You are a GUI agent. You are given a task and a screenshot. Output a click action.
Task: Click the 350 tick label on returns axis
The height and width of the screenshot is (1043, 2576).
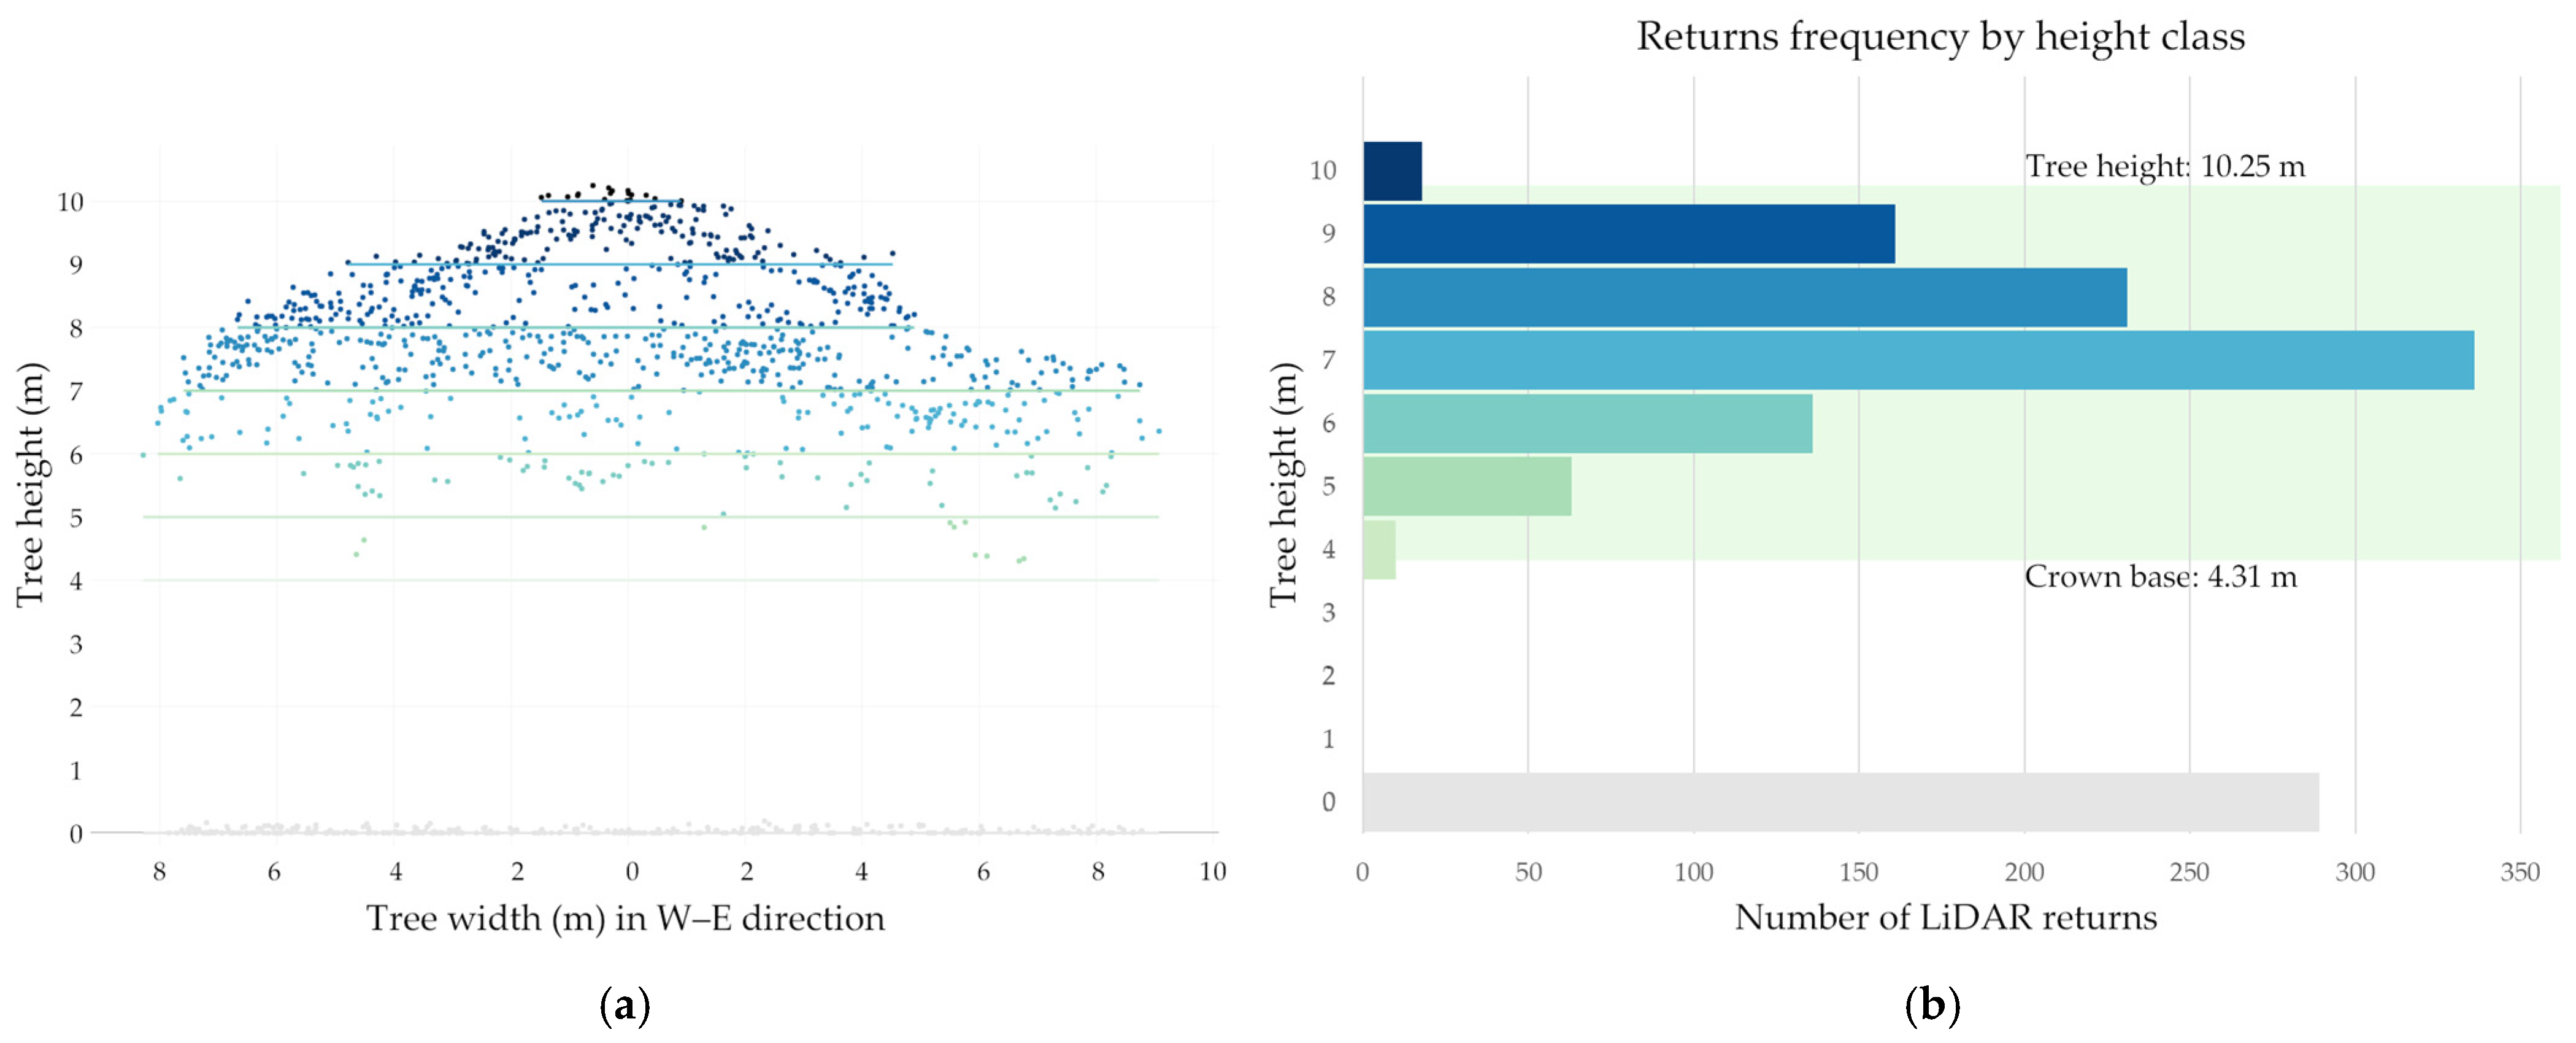pyautogui.click(x=2519, y=872)
